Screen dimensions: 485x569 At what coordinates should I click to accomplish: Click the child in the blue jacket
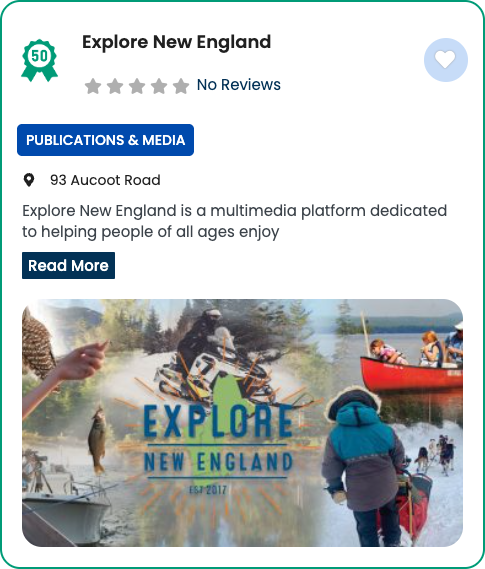(x=363, y=466)
